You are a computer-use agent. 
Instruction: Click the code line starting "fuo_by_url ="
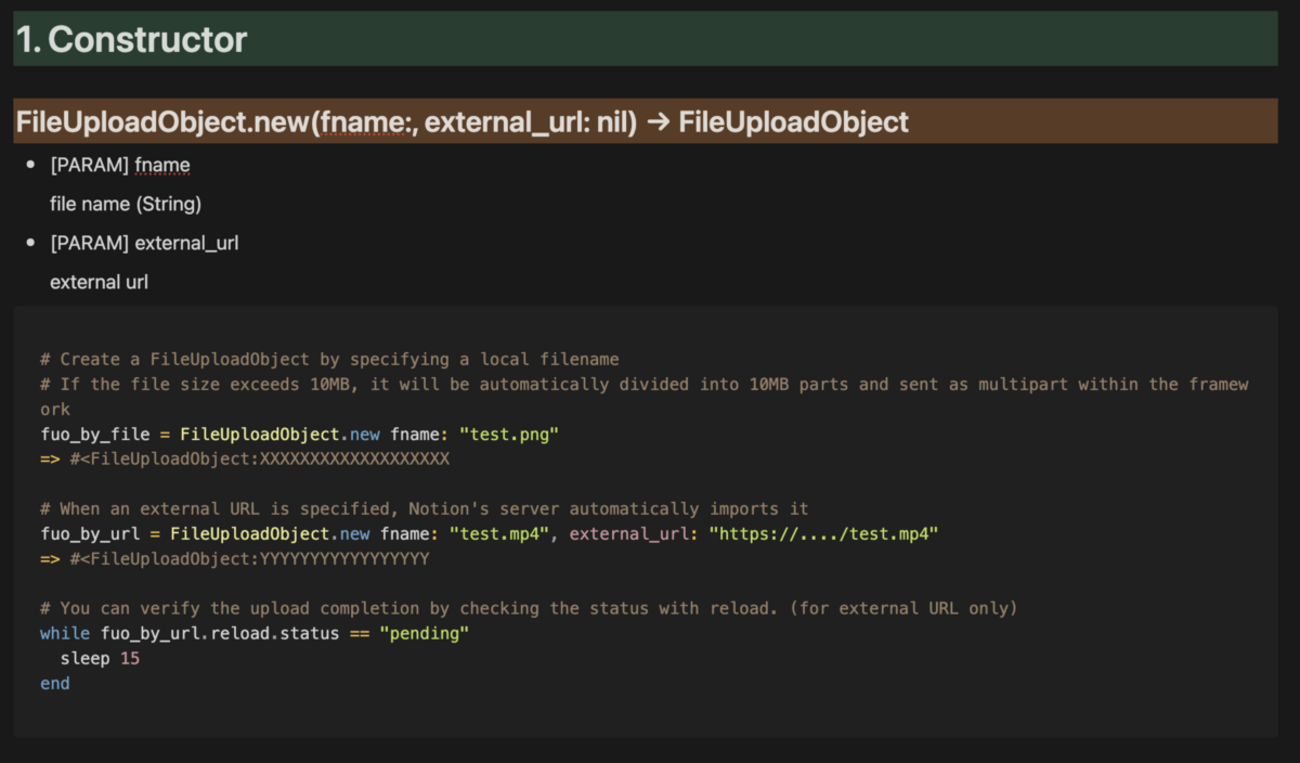point(489,534)
